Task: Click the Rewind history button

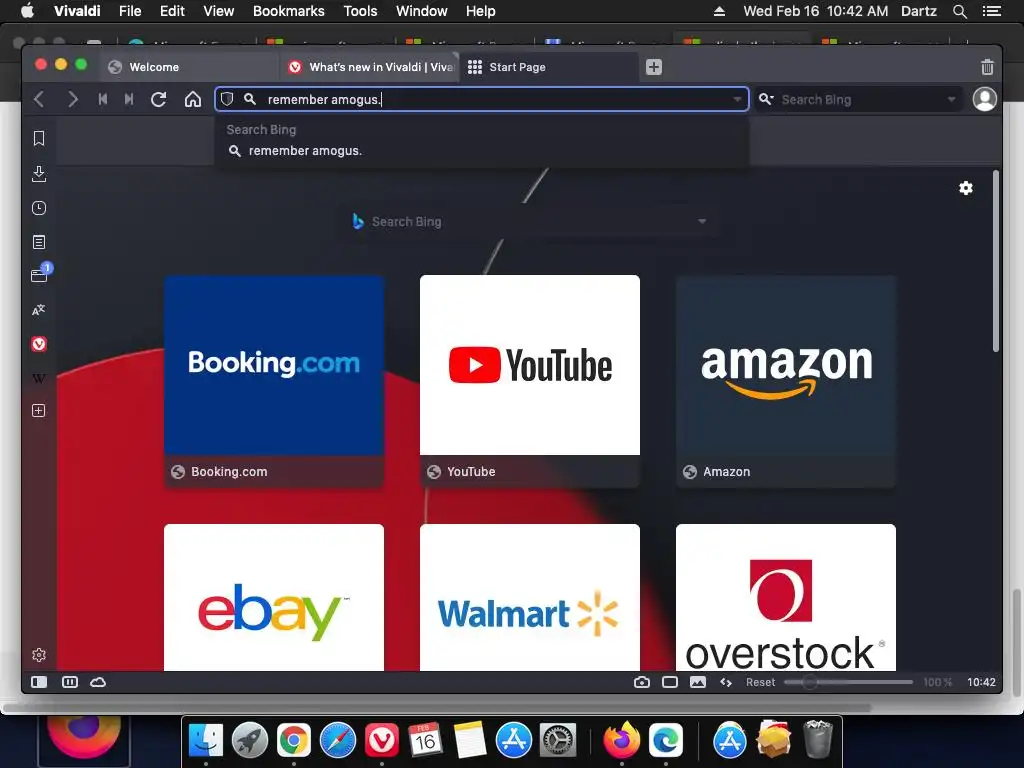Action: pos(103,99)
